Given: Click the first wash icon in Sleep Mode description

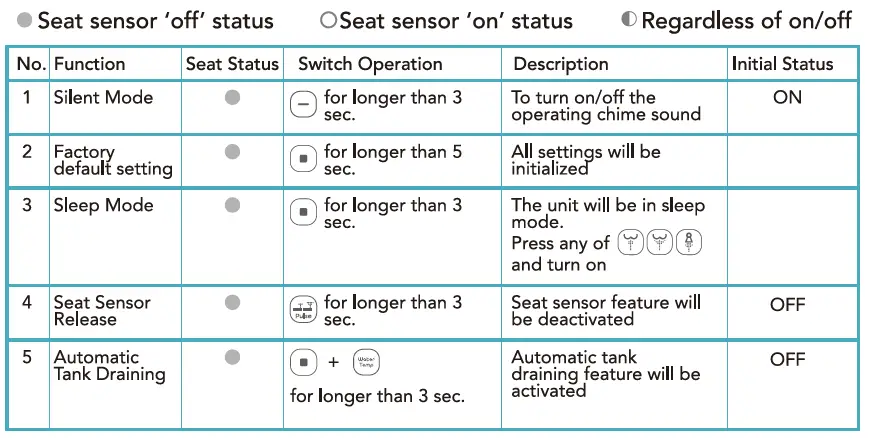Looking at the screenshot, I should [x=630, y=243].
